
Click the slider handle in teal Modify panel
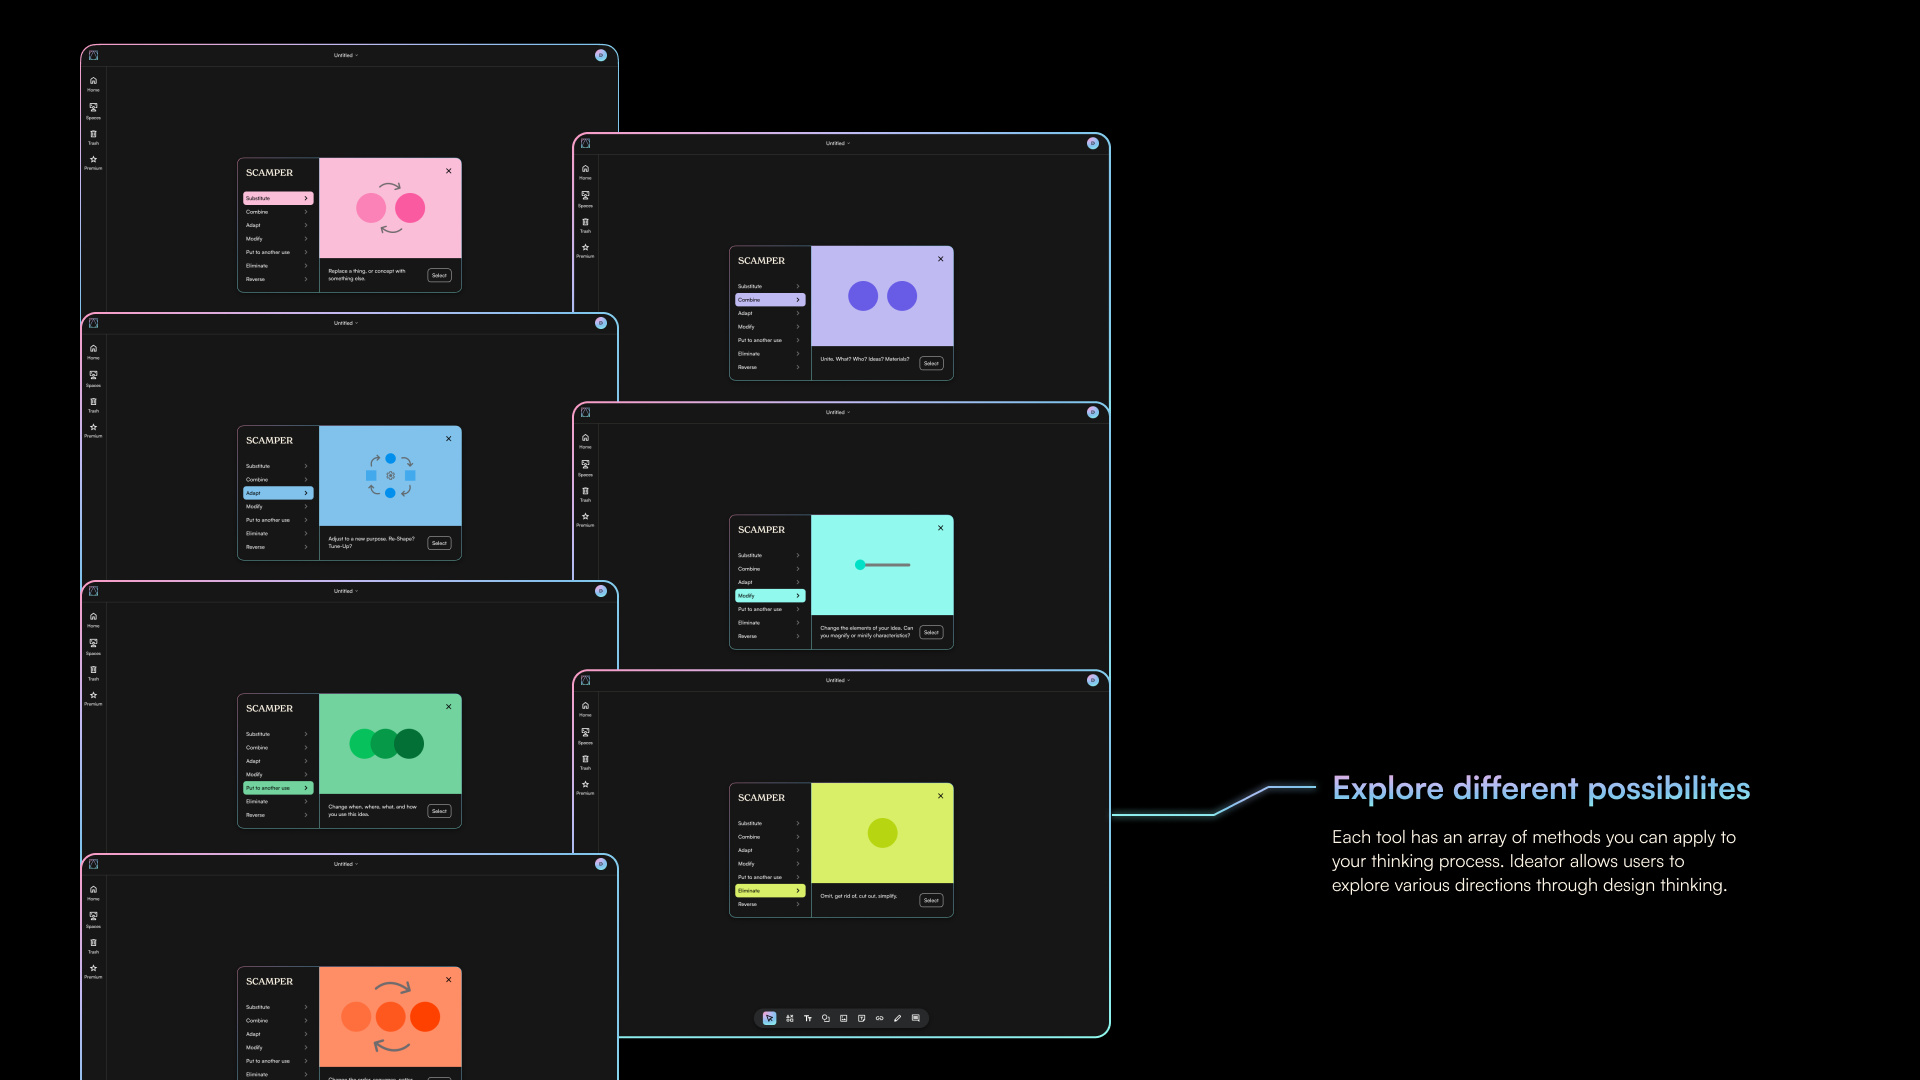pos(859,565)
